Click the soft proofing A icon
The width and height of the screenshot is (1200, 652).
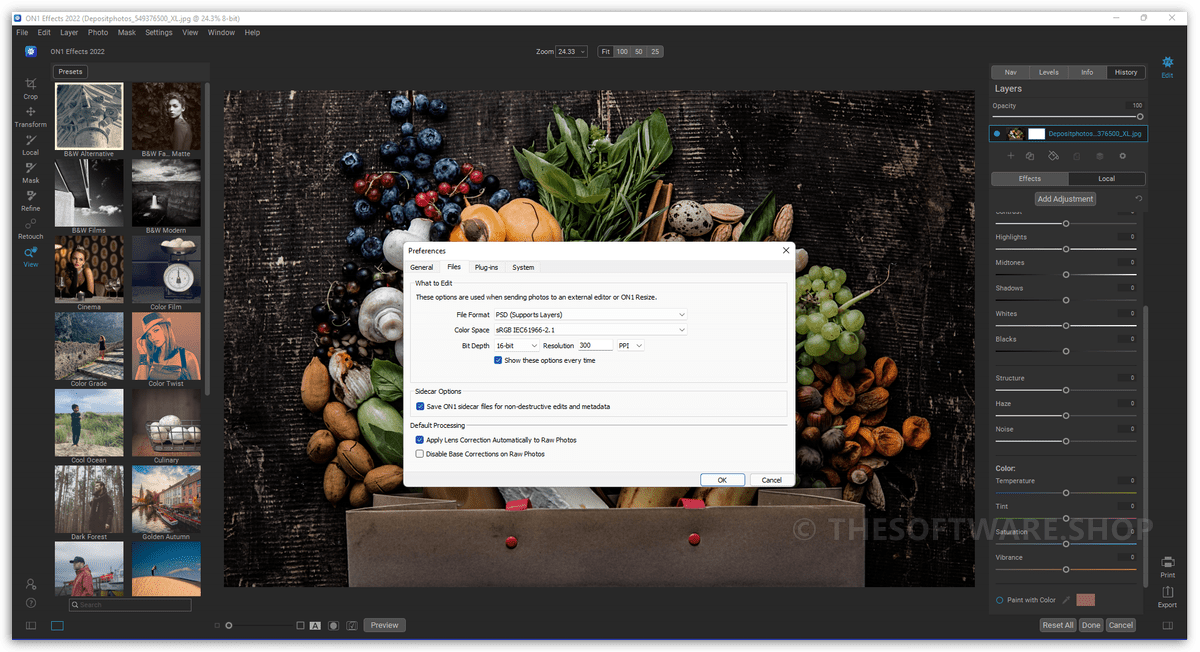[x=315, y=626]
